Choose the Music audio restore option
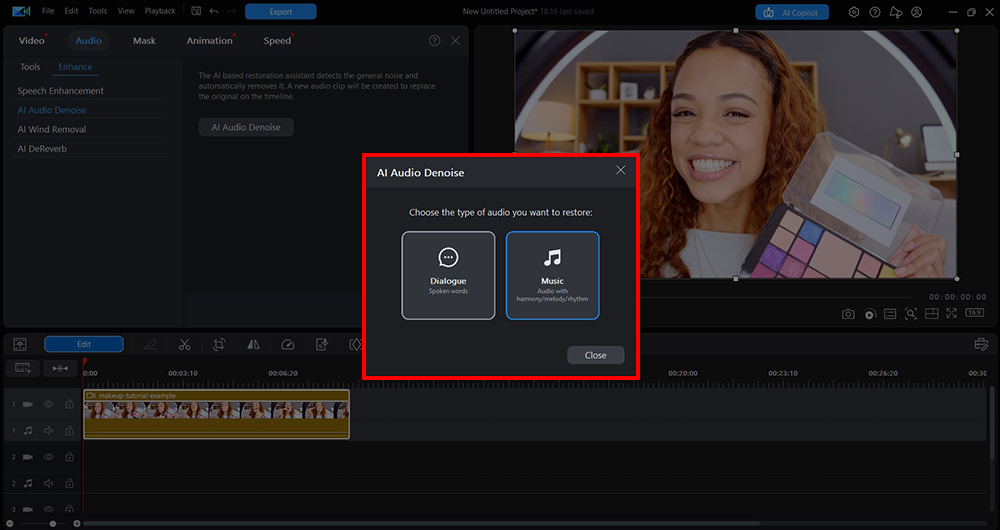The width and height of the screenshot is (1000, 530). coord(552,275)
